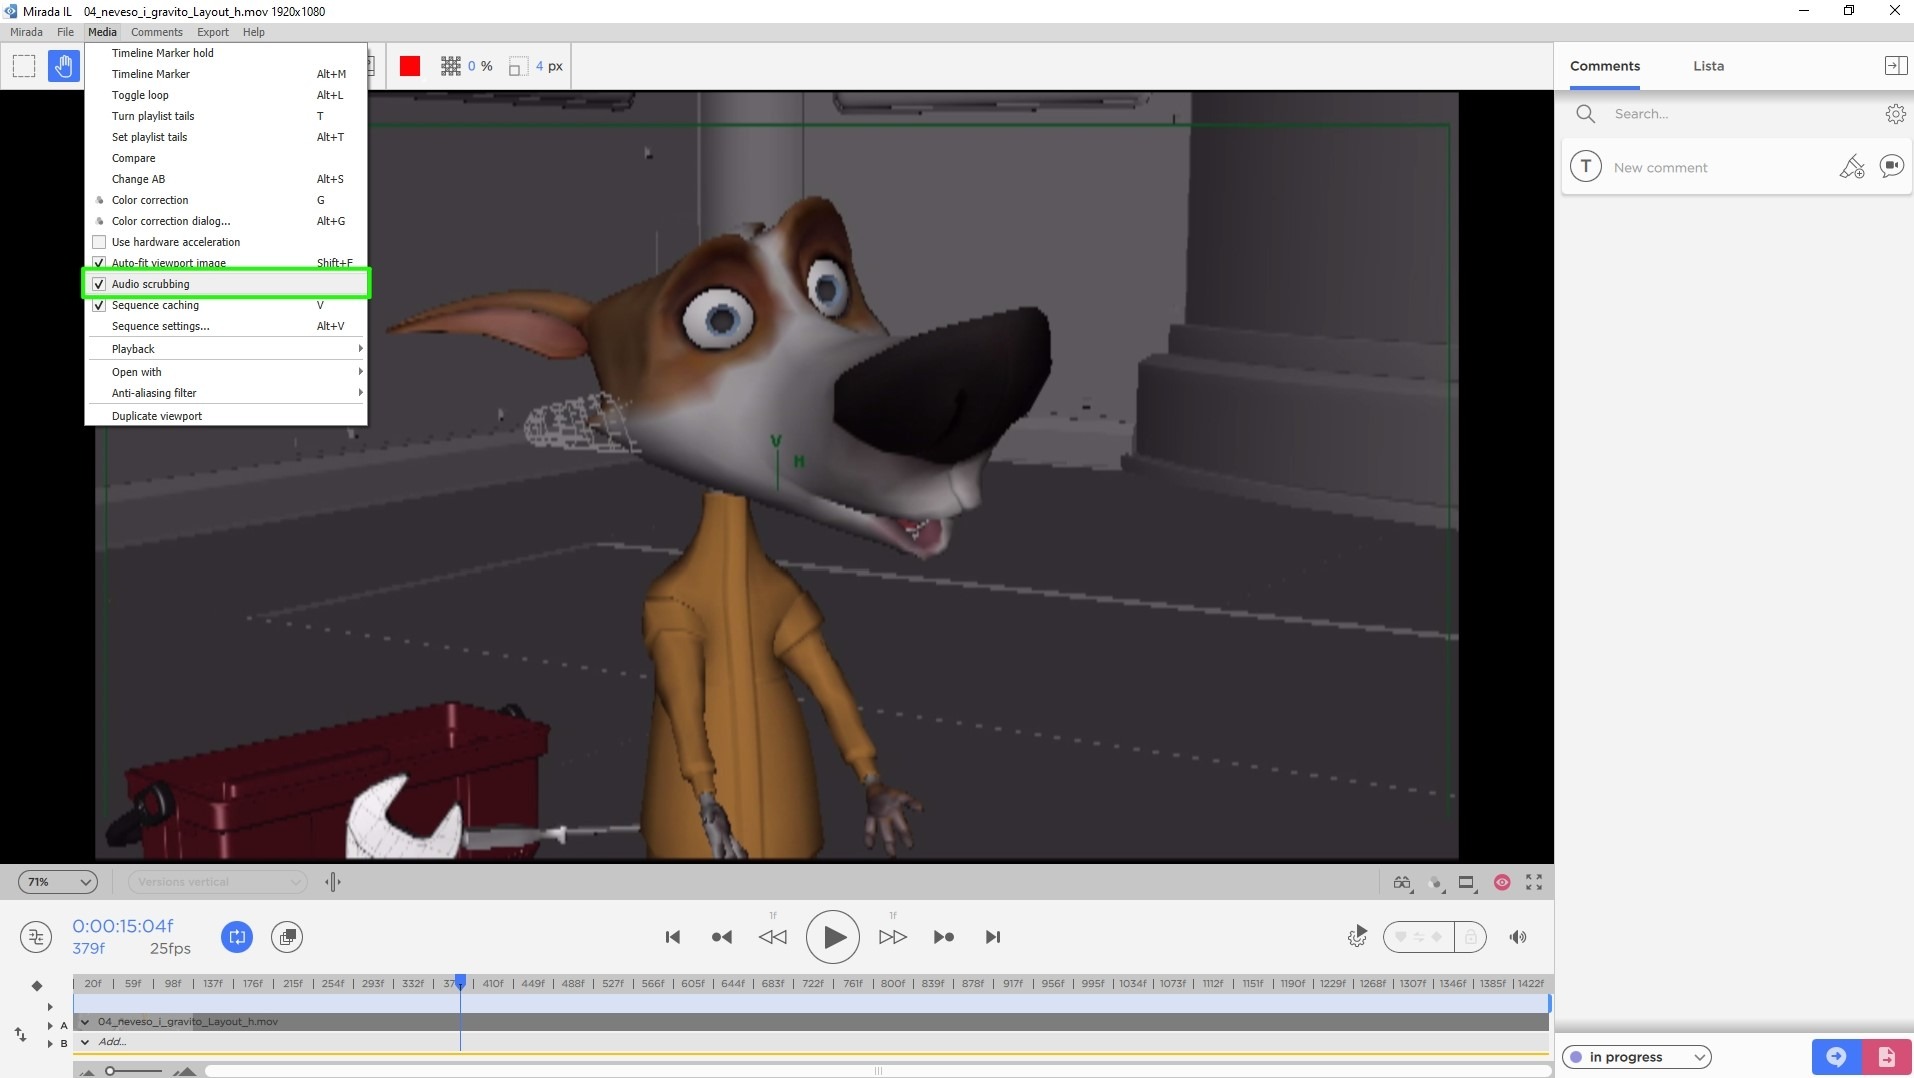Toggle Use hardware acceleration checkbox
This screenshot has height=1078, width=1914.
click(99, 242)
